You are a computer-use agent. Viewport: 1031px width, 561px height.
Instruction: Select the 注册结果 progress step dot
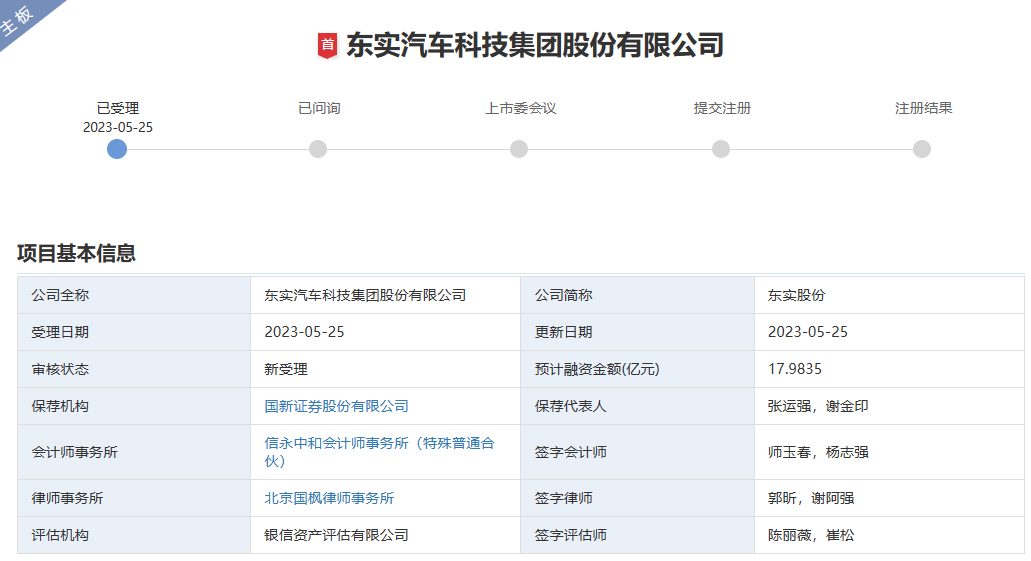coord(923,149)
